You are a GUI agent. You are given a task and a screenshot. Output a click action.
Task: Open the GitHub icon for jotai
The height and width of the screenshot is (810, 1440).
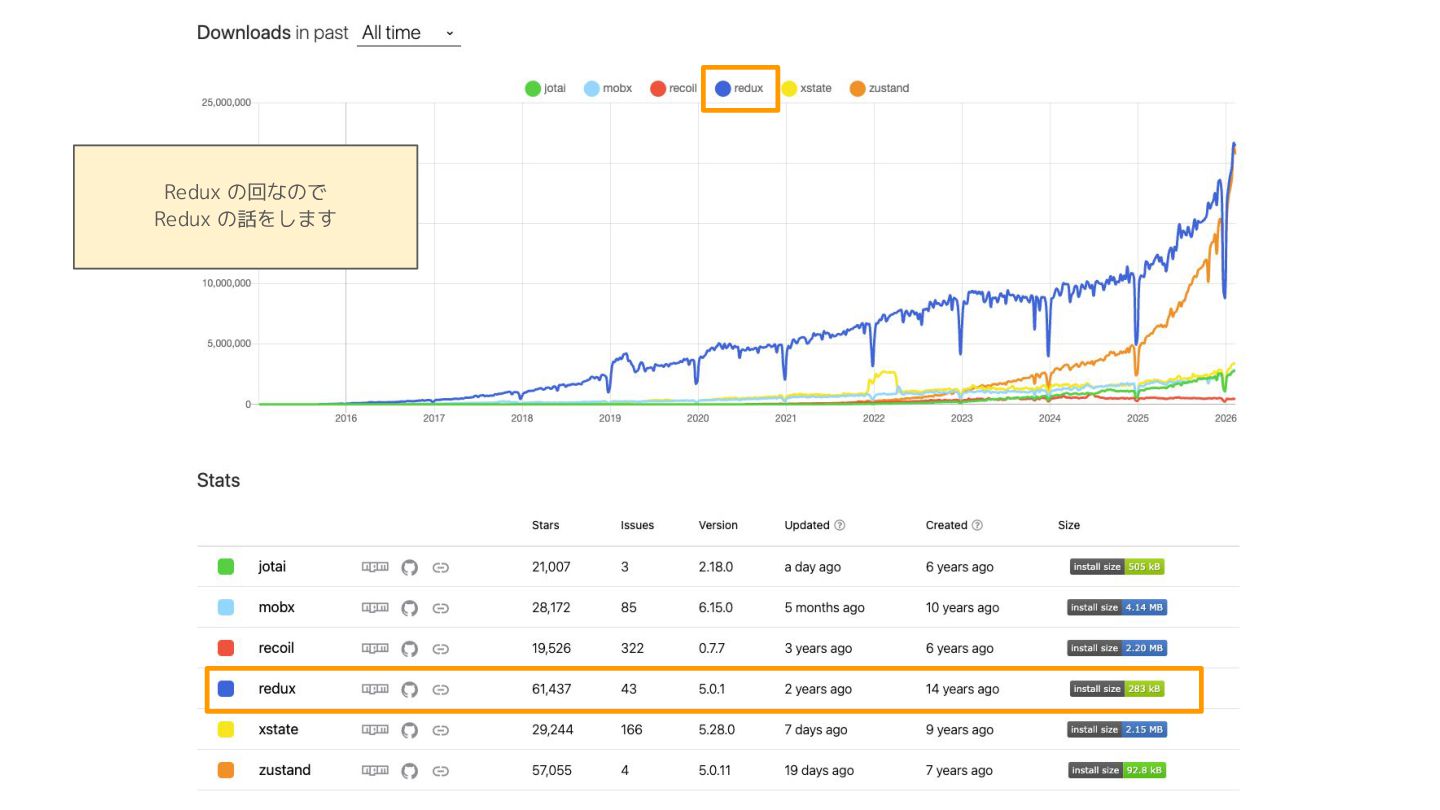409,567
